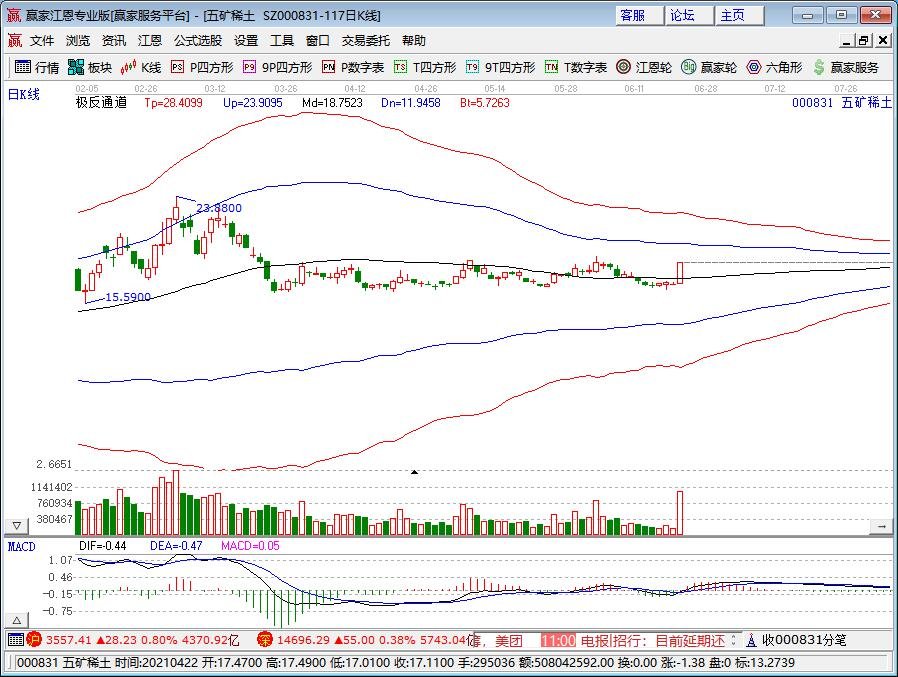Open the 浏览 menu
The height and width of the screenshot is (677, 898).
point(78,41)
